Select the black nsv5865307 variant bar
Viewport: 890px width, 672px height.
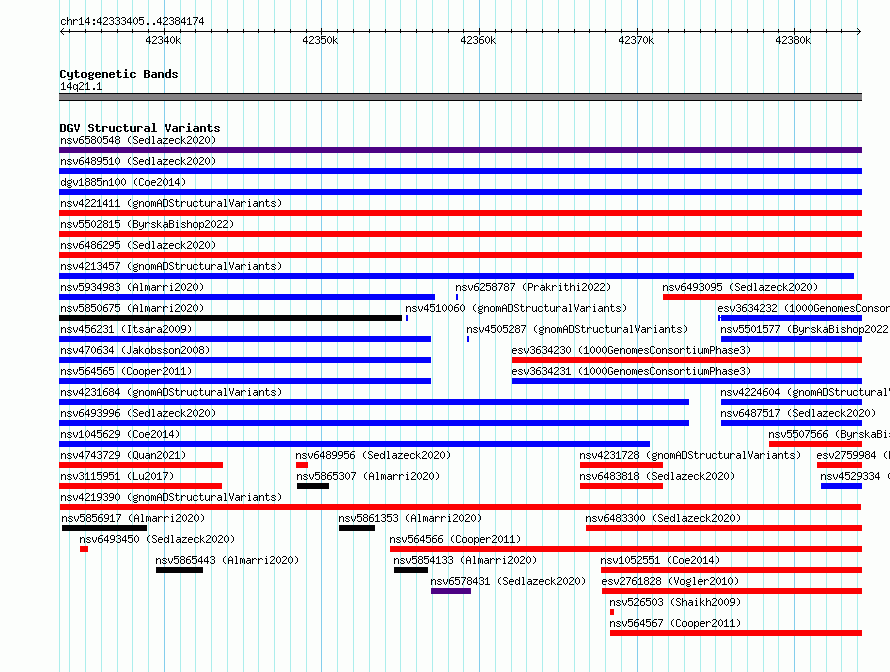[313, 486]
